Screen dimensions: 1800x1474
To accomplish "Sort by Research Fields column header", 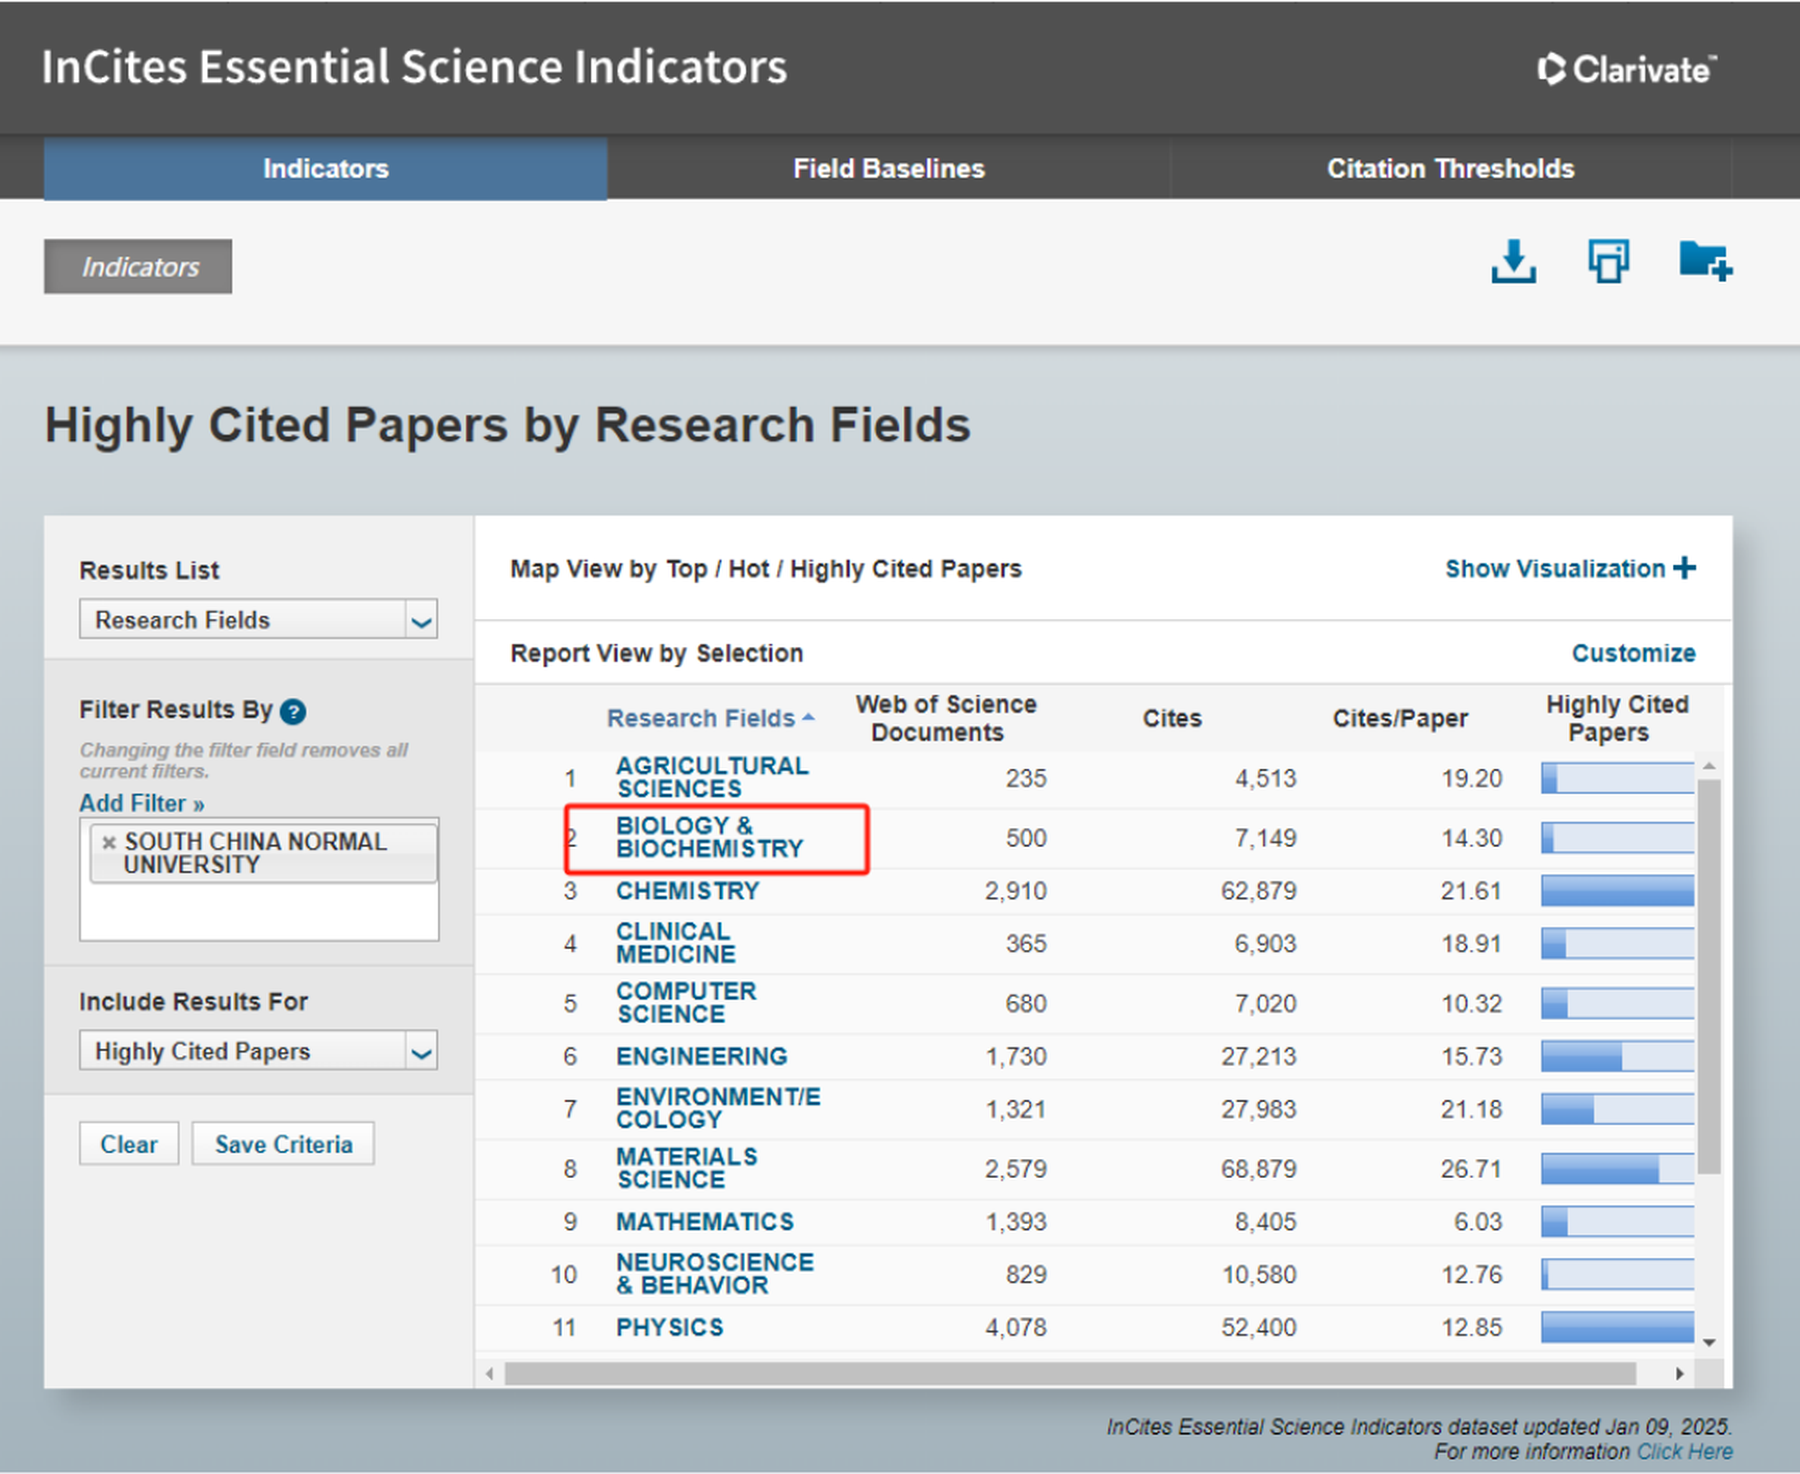I will click(x=710, y=718).
